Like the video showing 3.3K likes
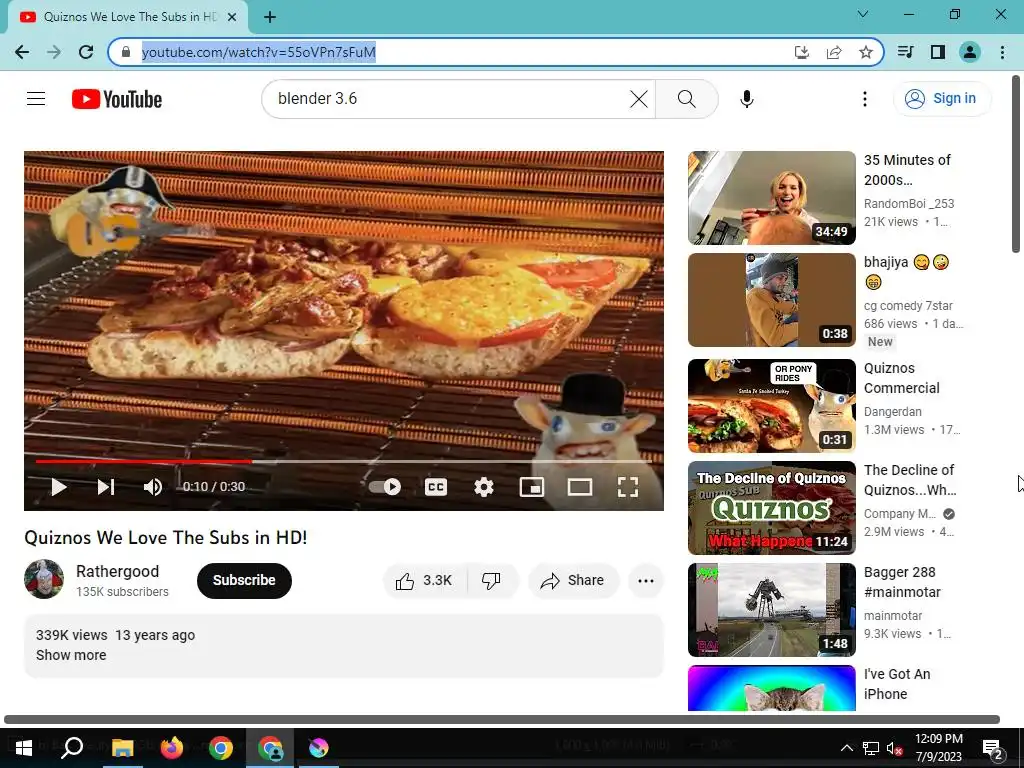The height and width of the screenshot is (768, 1024). click(x=425, y=581)
